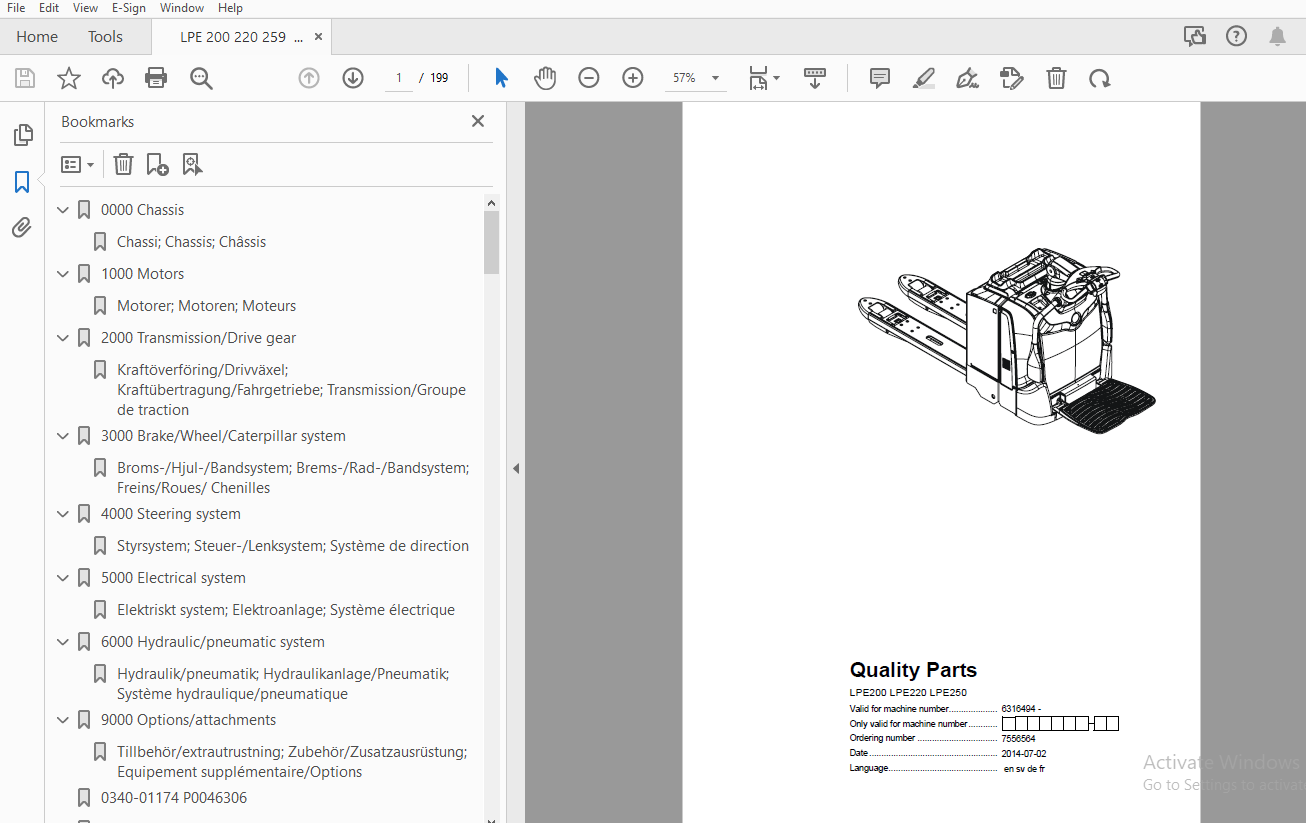
Task: Open Page Thumbnails side panel
Action: pos(22,135)
